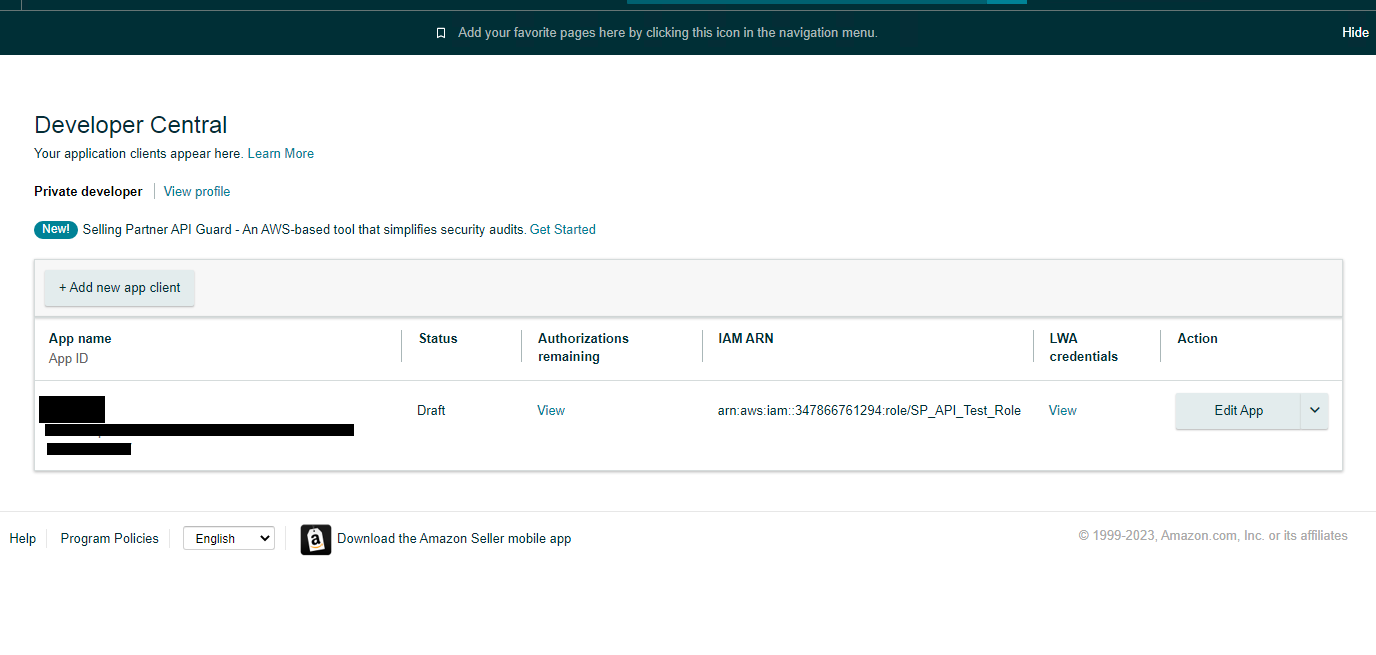This screenshot has height=655, width=1376.
Task: Click the Private developer label
Action: point(88,192)
